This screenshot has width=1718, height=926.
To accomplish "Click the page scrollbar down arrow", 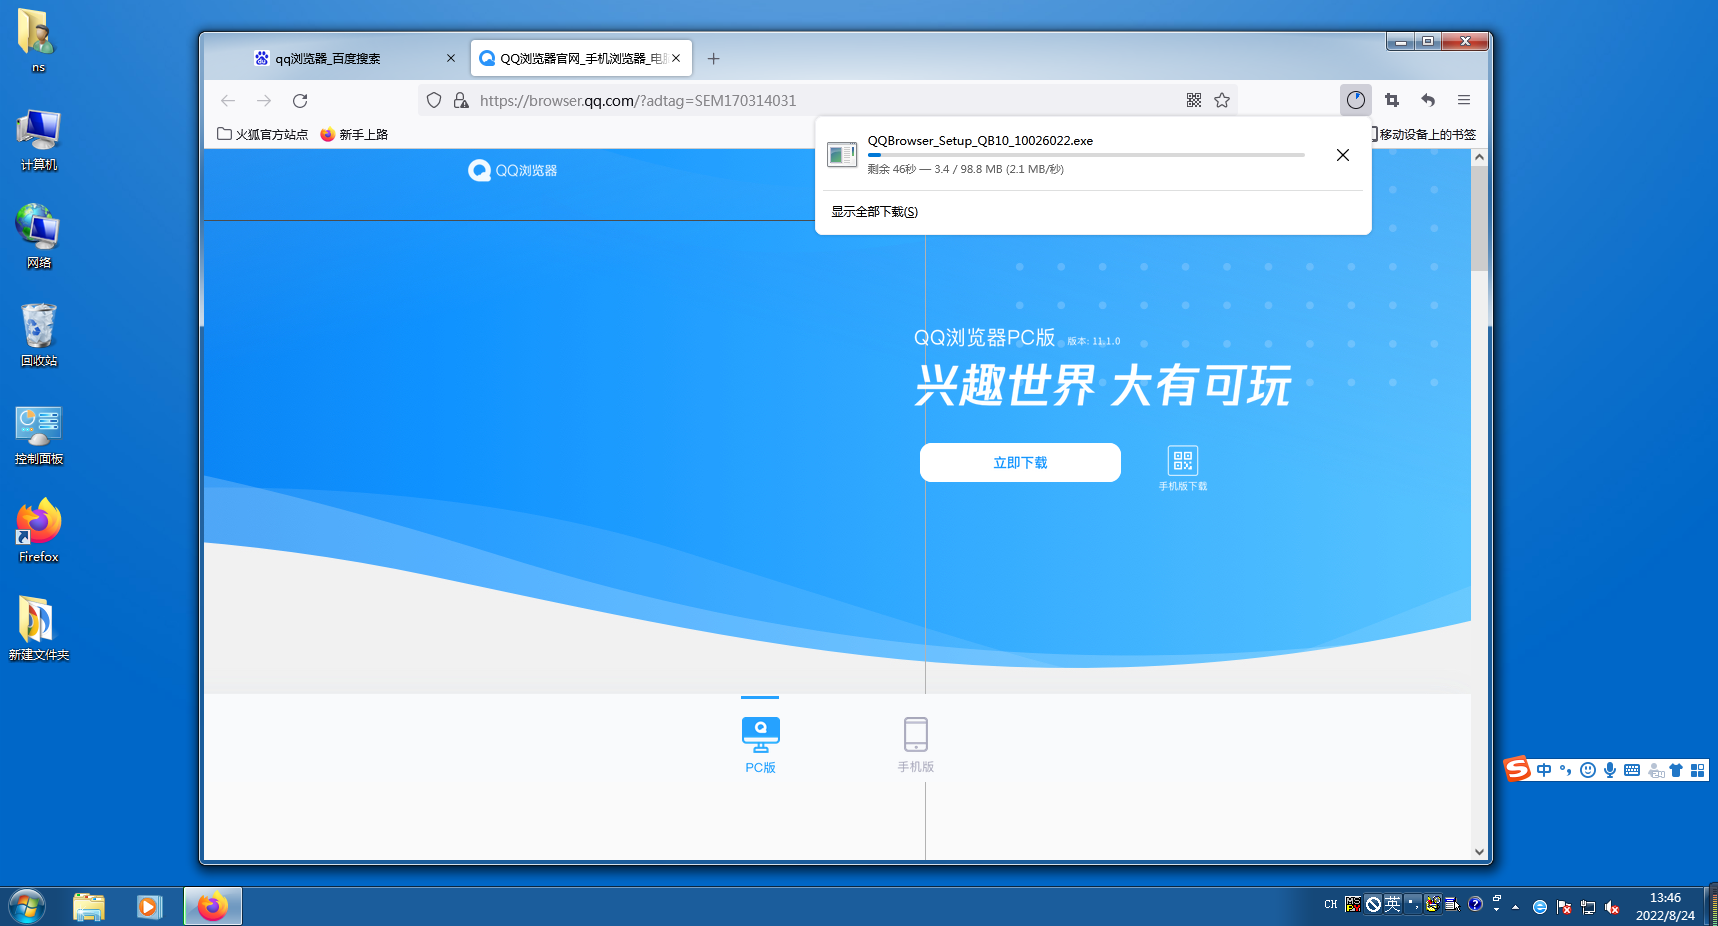I will 1479,852.
